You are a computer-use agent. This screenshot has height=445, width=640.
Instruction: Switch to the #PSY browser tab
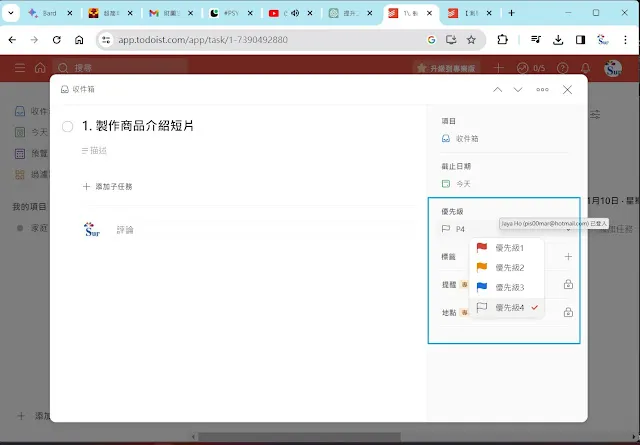[224, 13]
